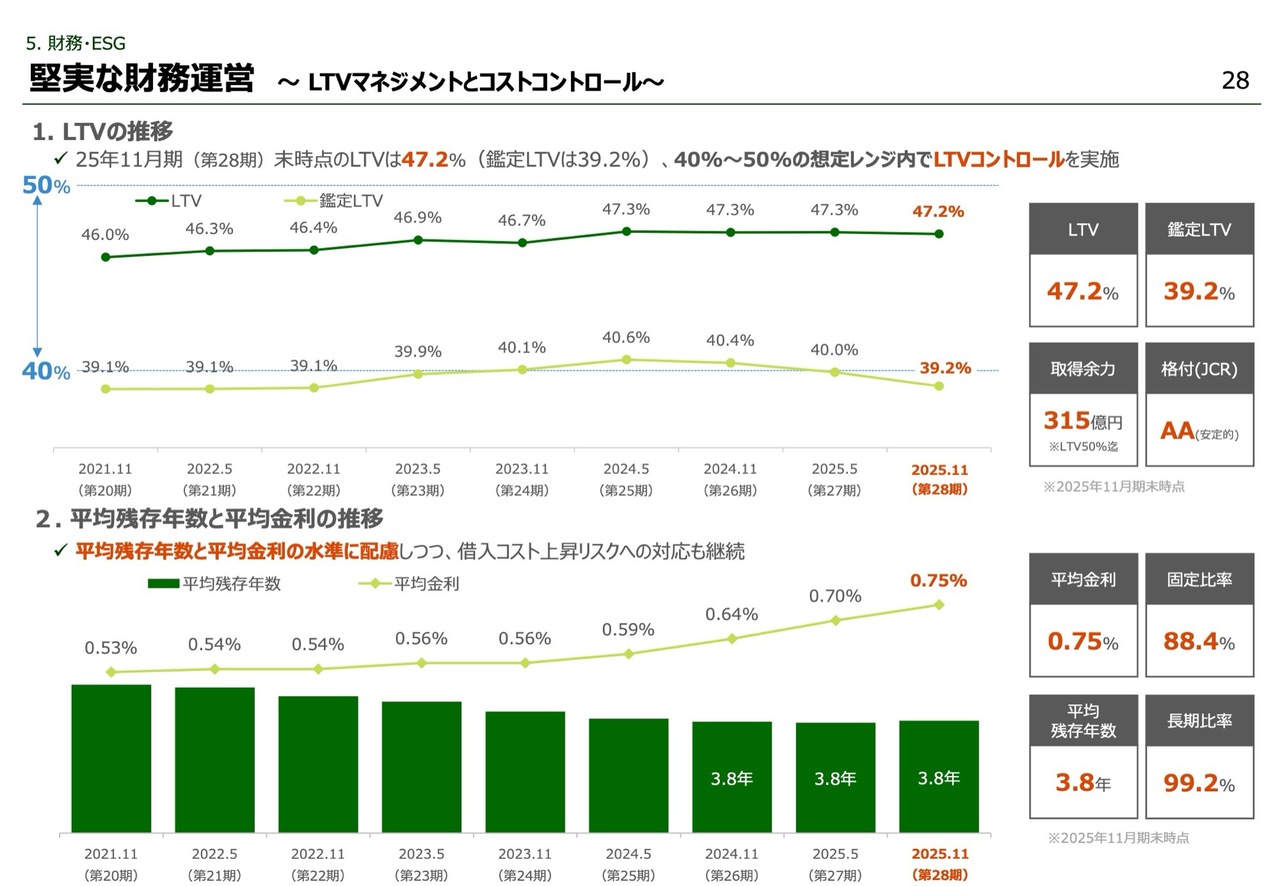Select the 取得余力 315億円 card
This screenshot has width=1280, height=886.
tap(1083, 404)
